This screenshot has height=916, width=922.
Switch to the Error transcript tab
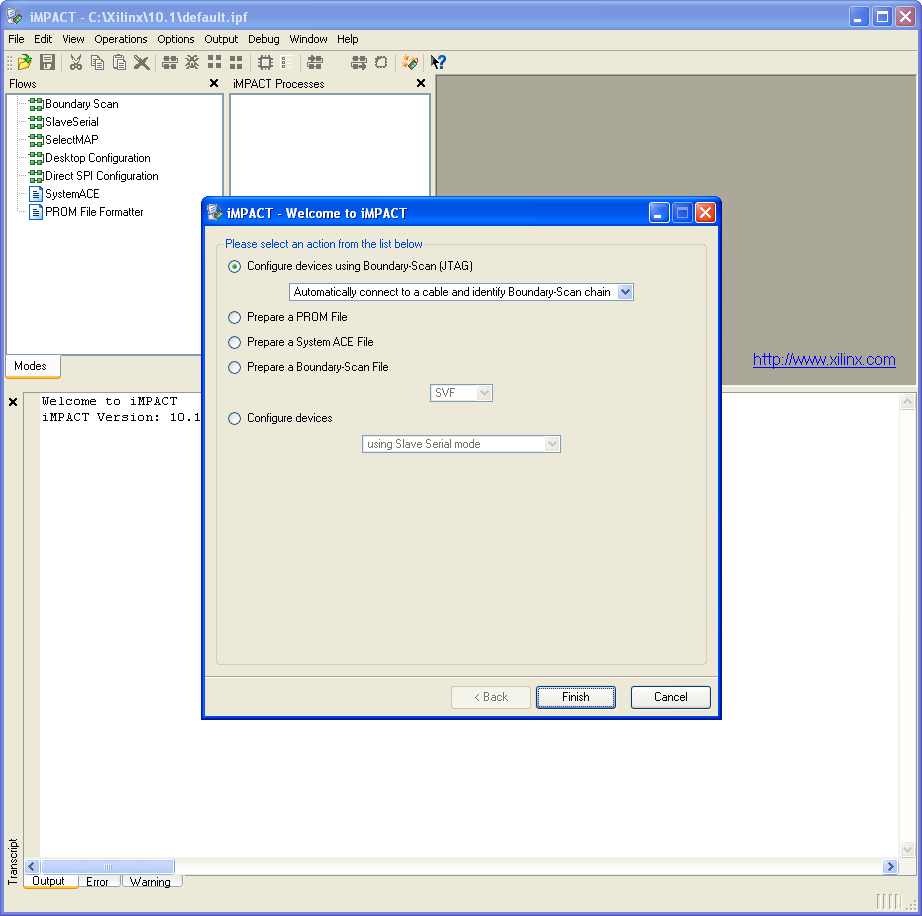(x=97, y=881)
